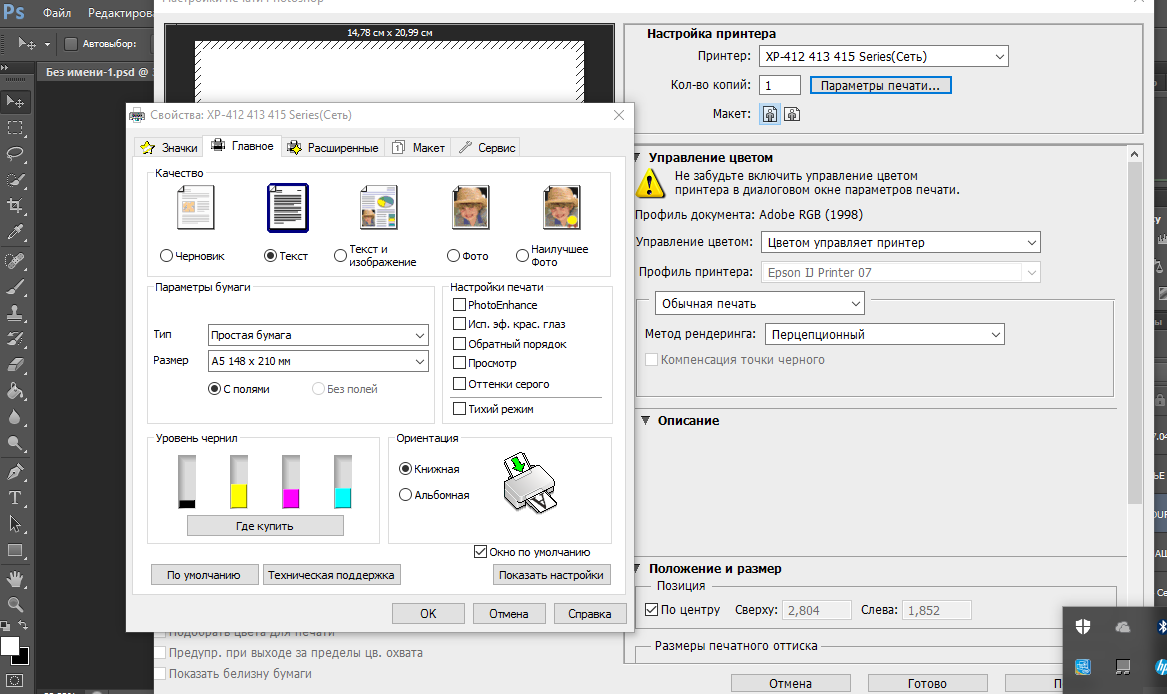1167x694 pixels.
Task: Select the Move tool in the toolbar
Action: pos(15,101)
